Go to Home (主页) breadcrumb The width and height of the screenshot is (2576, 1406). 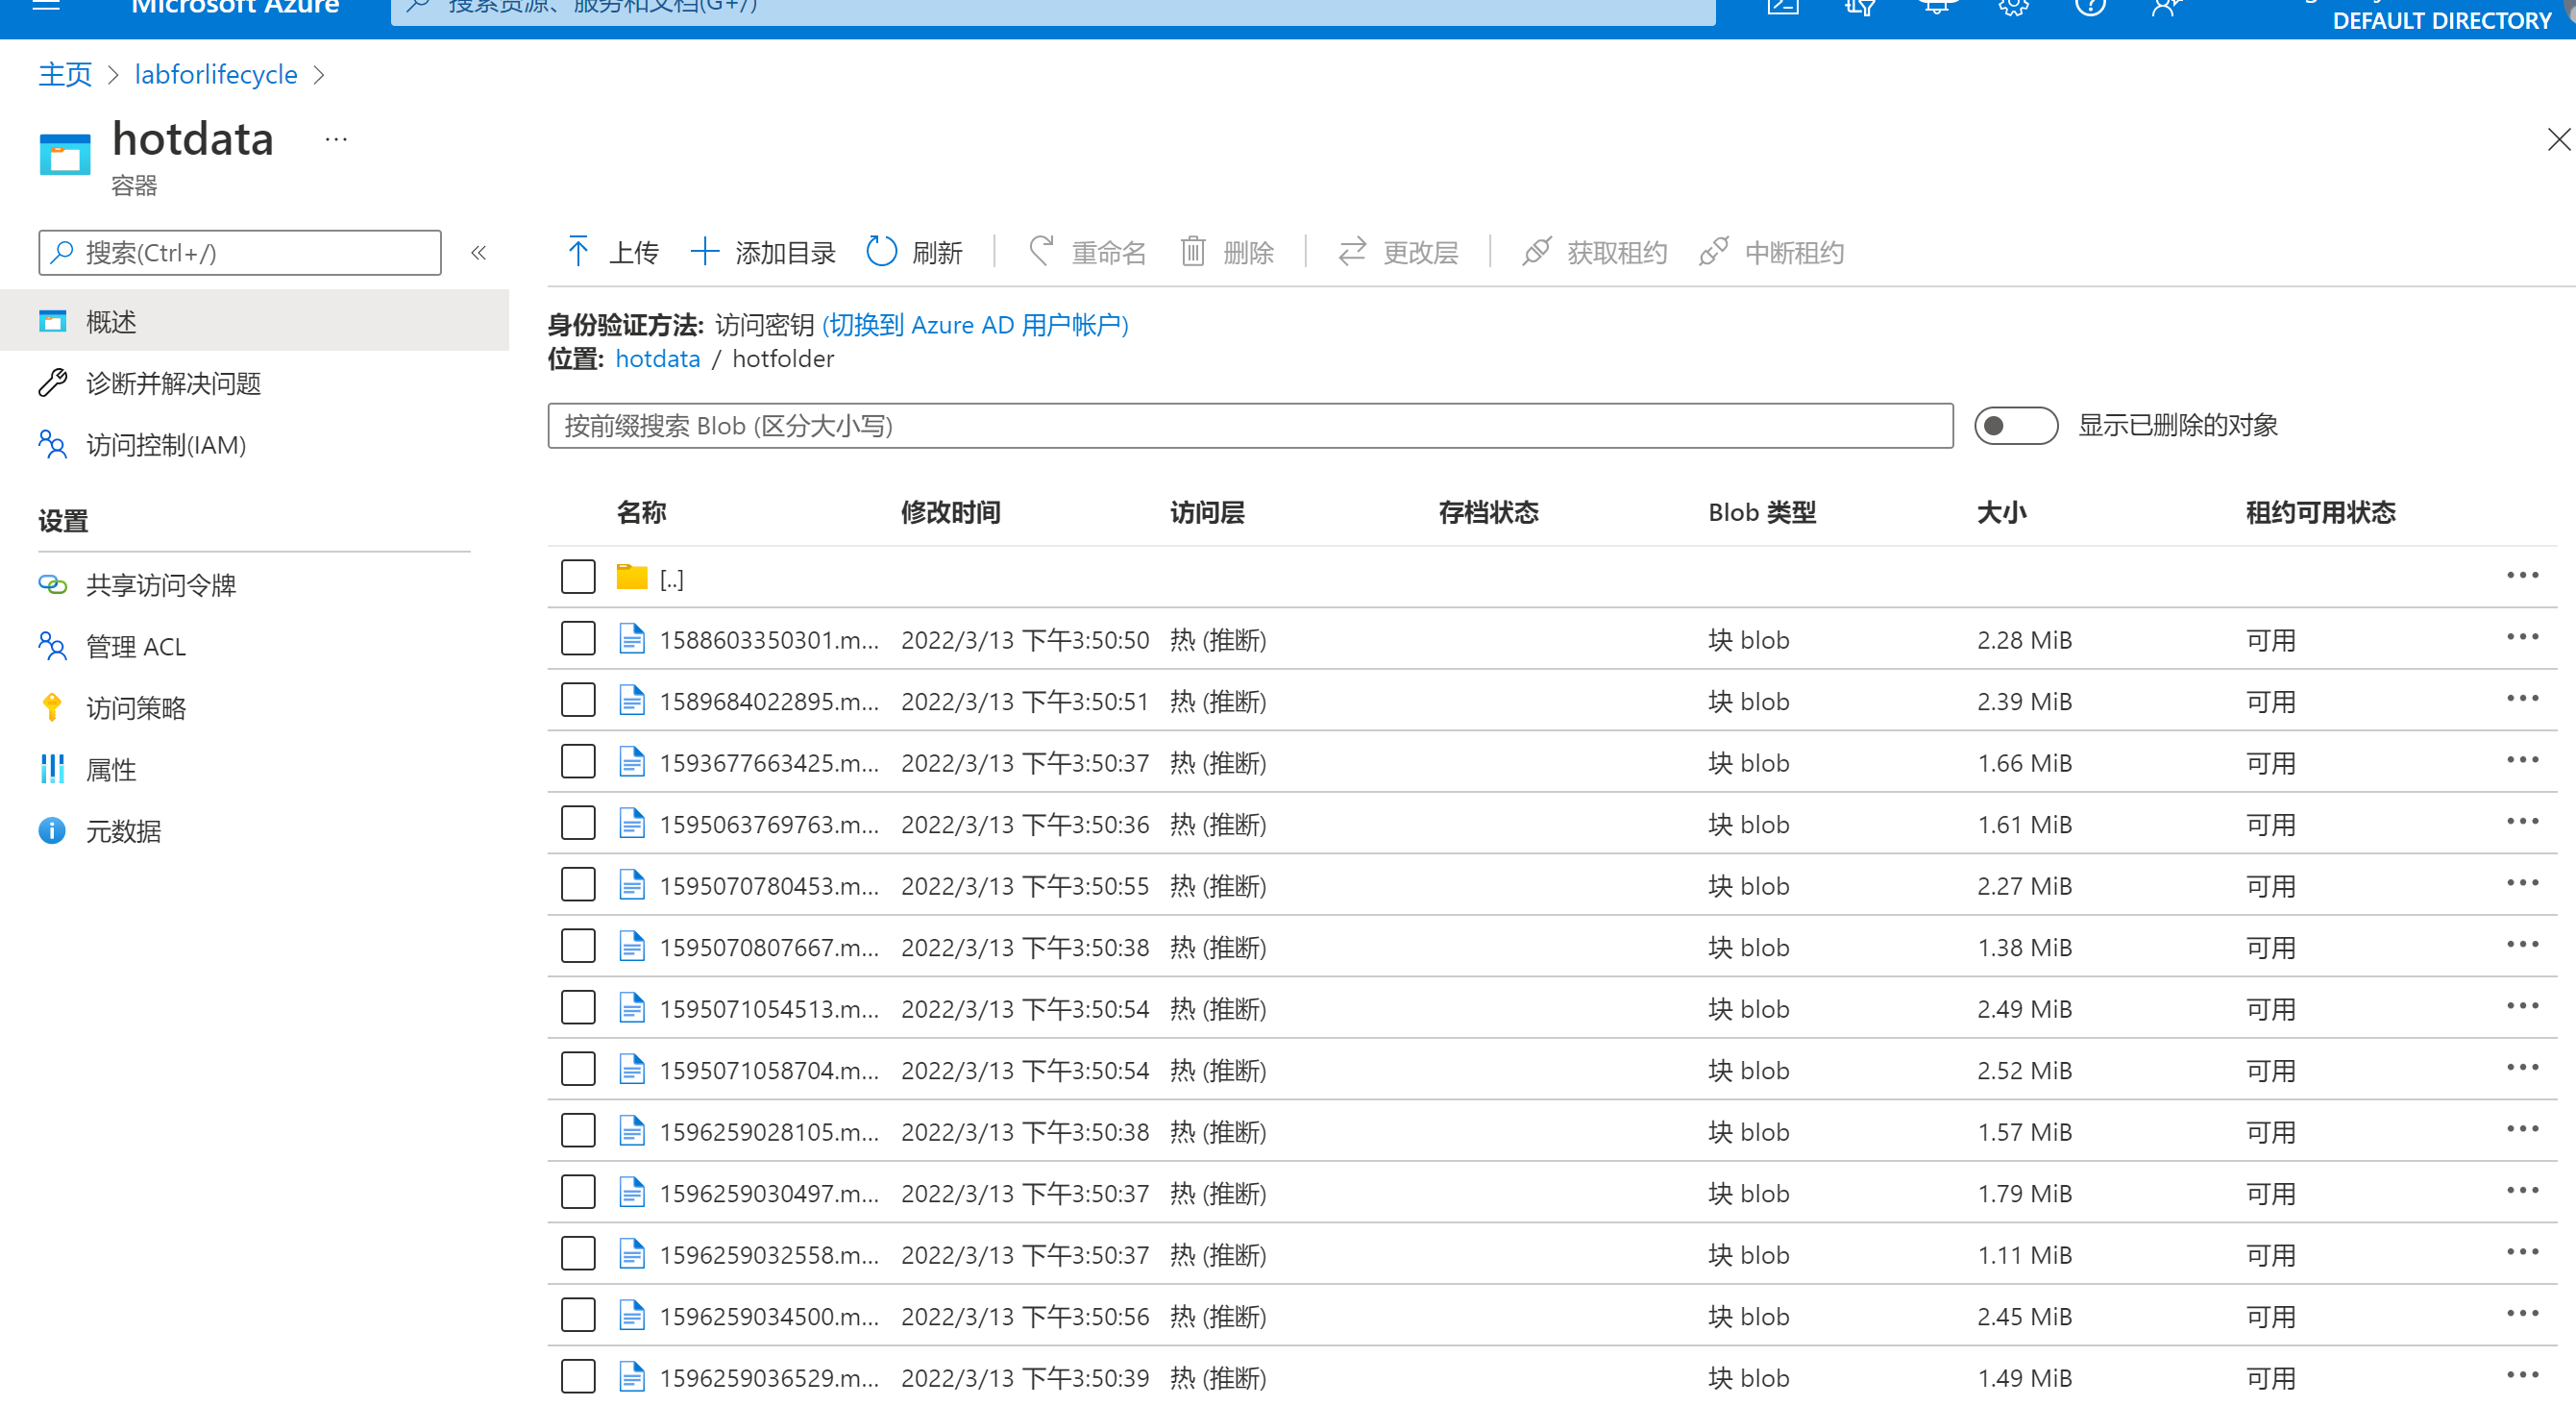click(65, 74)
